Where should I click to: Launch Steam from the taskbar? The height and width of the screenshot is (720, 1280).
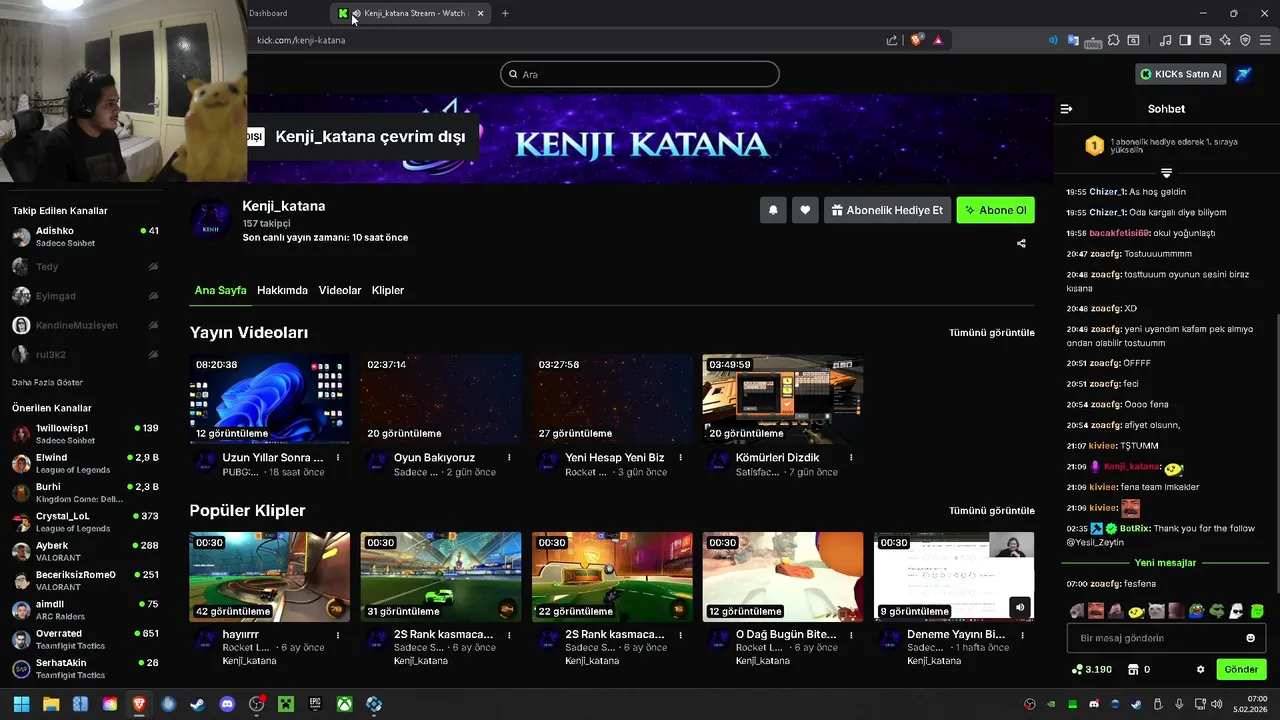pos(198,704)
